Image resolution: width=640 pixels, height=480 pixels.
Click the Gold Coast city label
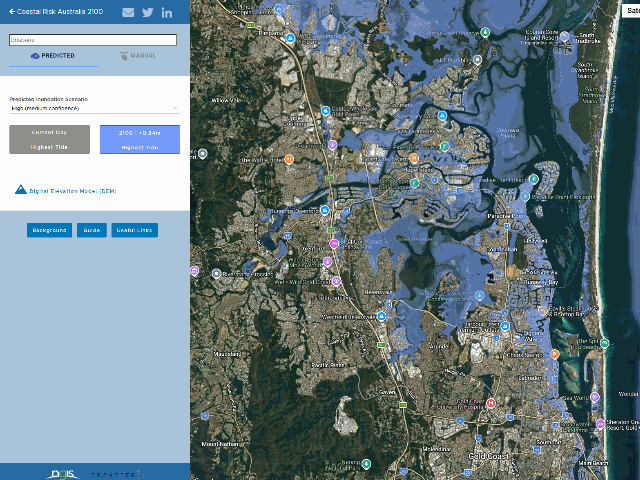(x=488, y=456)
